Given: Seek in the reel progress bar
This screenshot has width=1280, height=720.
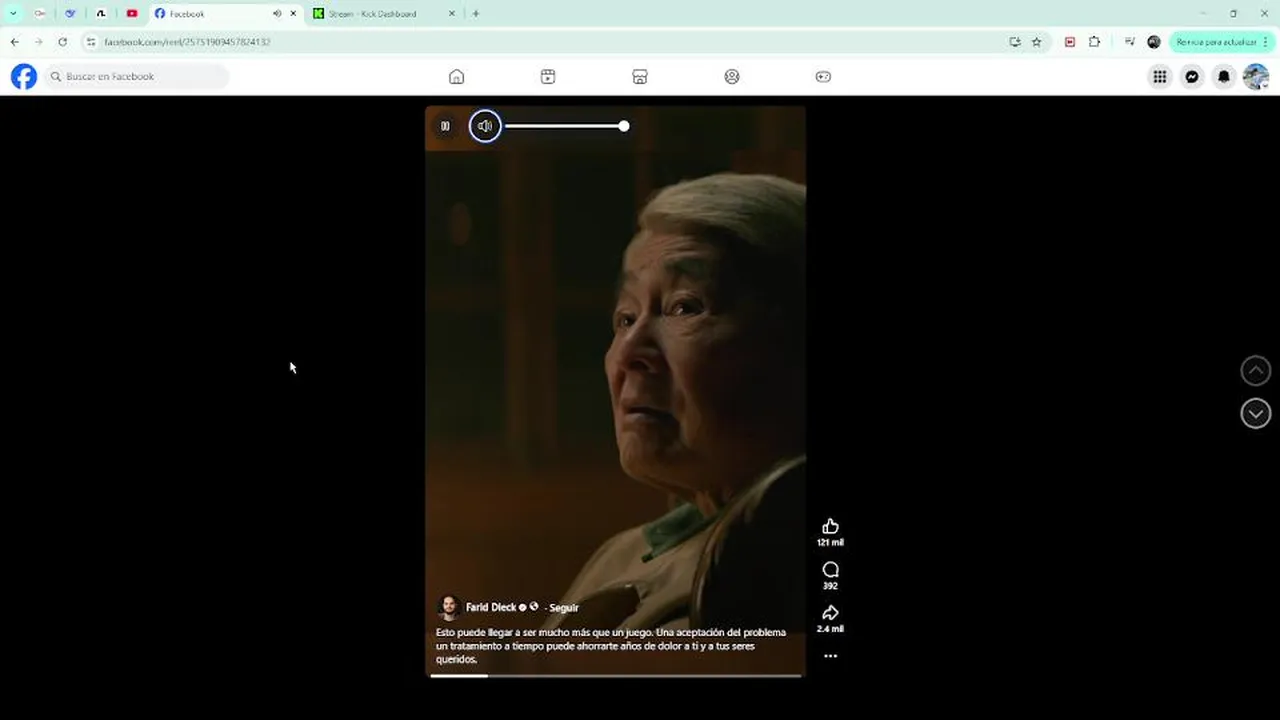Looking at the screenshot, I should (616, 676).
